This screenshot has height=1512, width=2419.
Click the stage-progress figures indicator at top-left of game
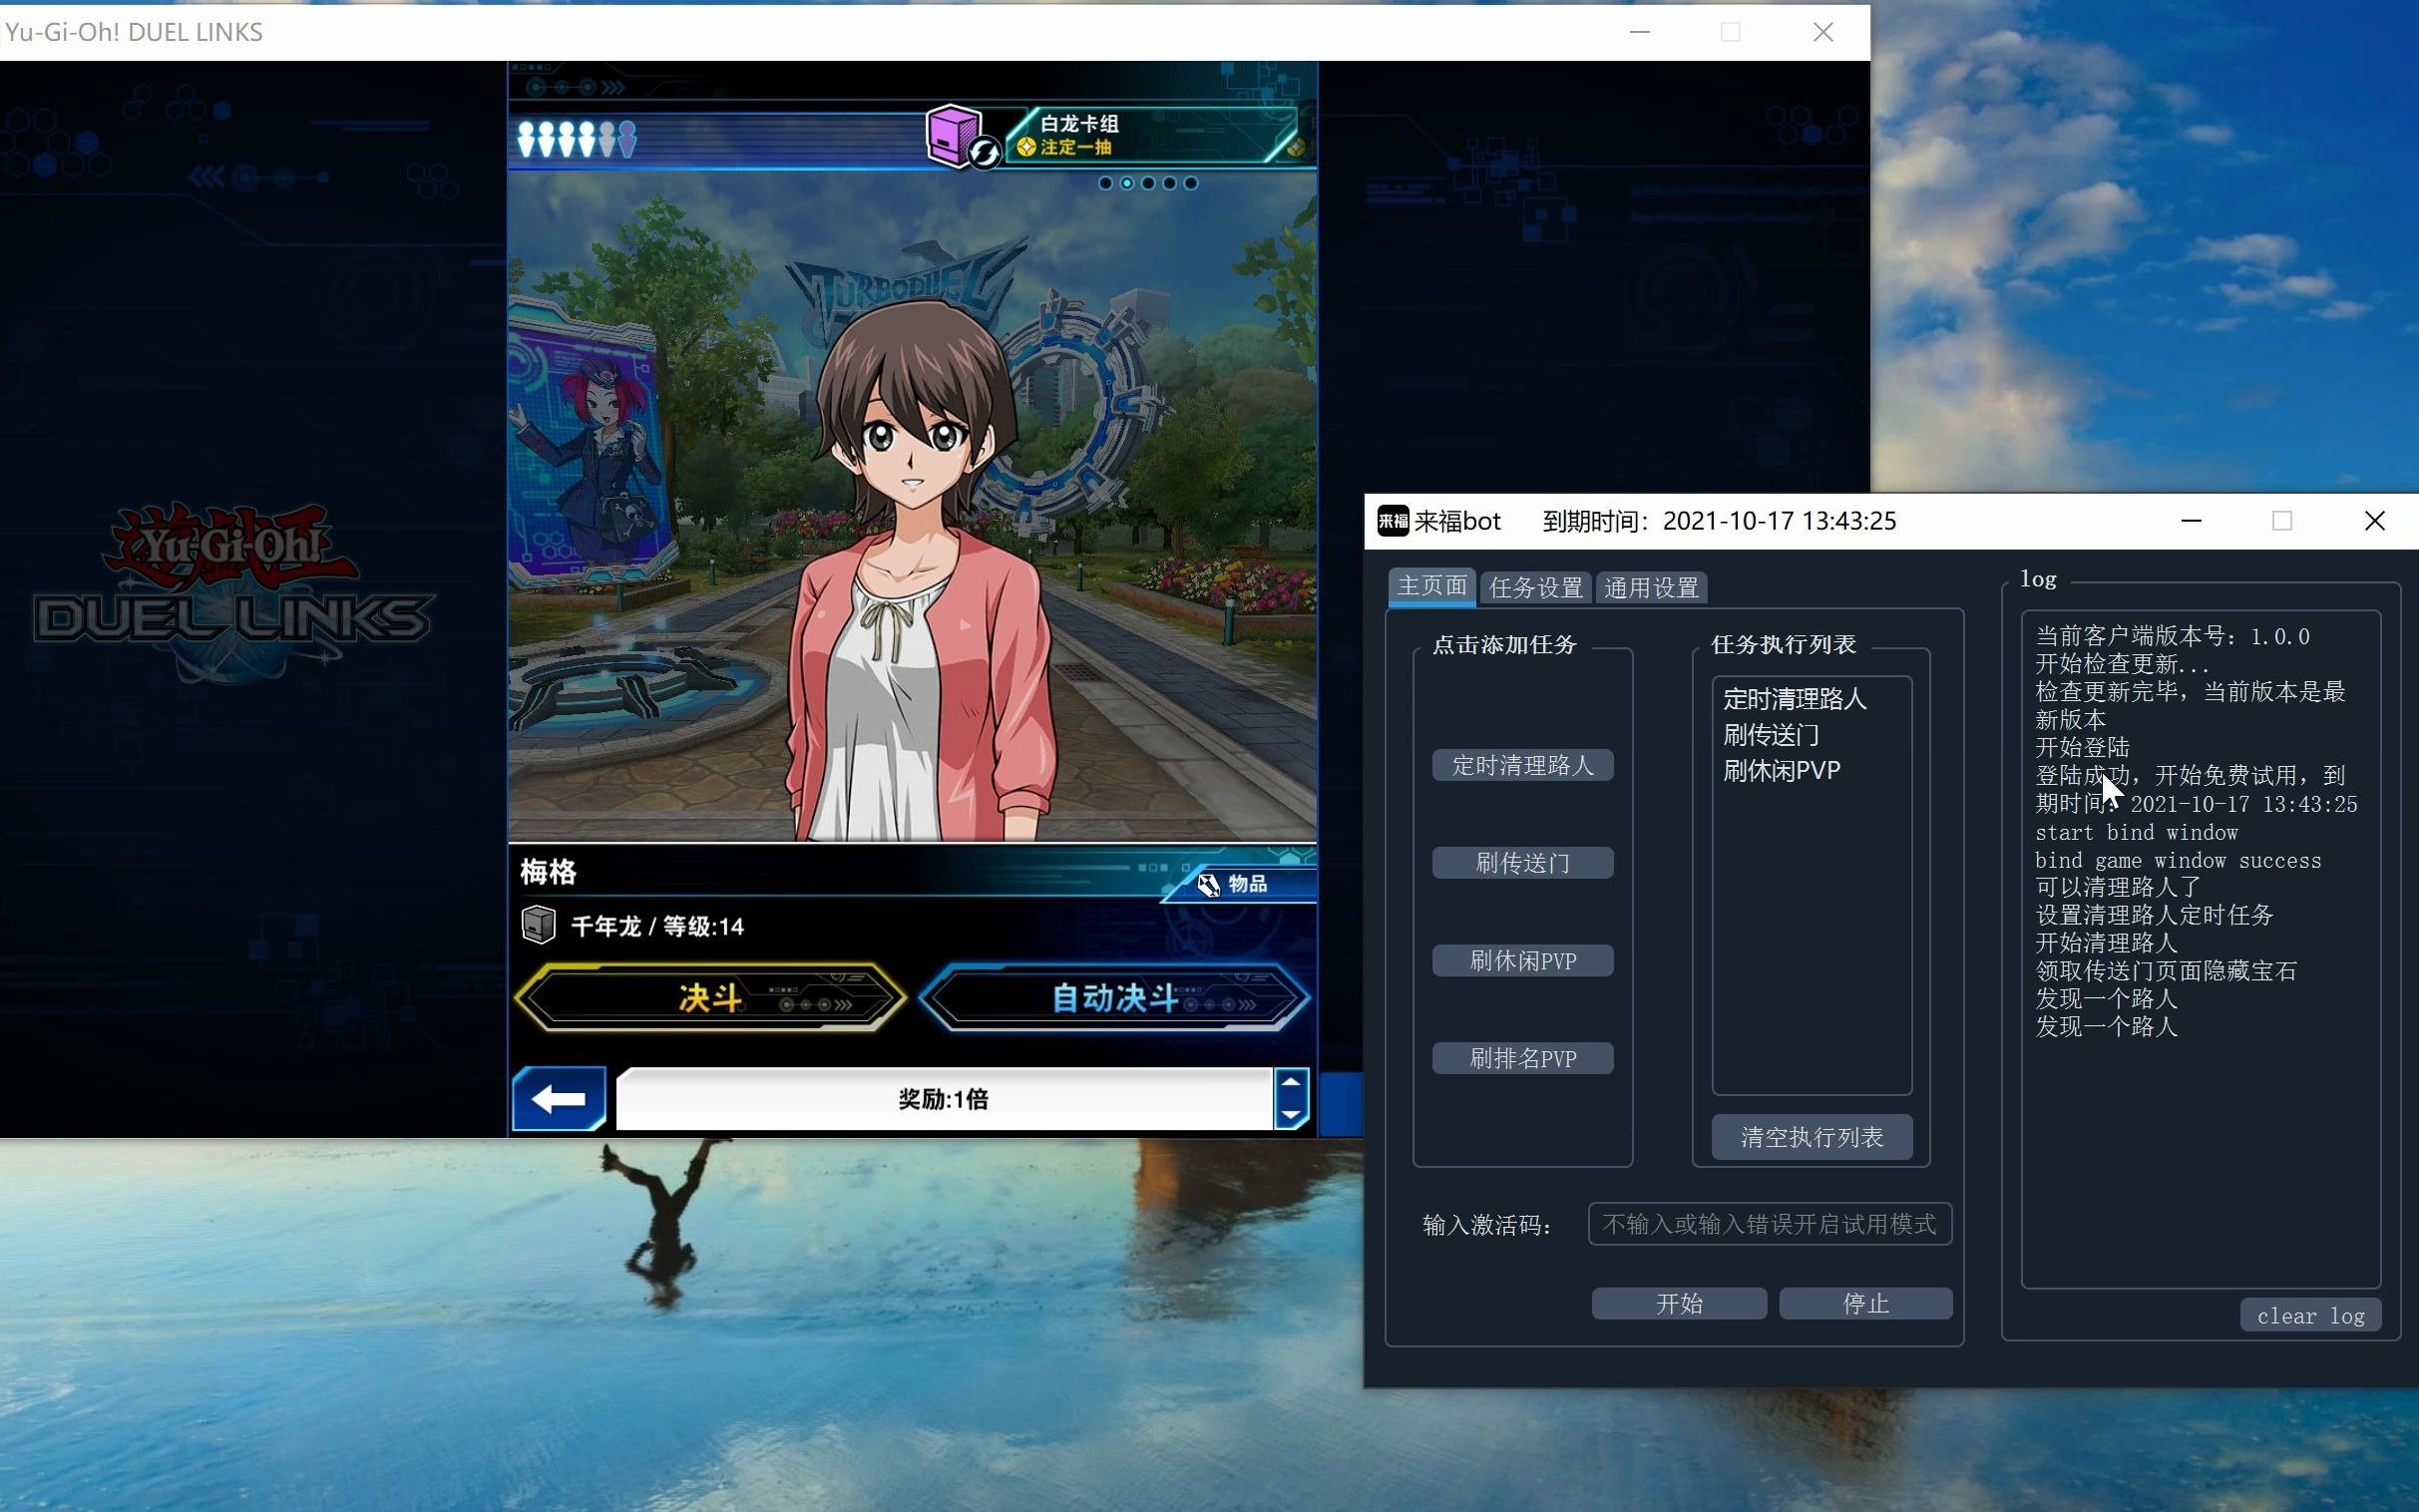(576, 139)
